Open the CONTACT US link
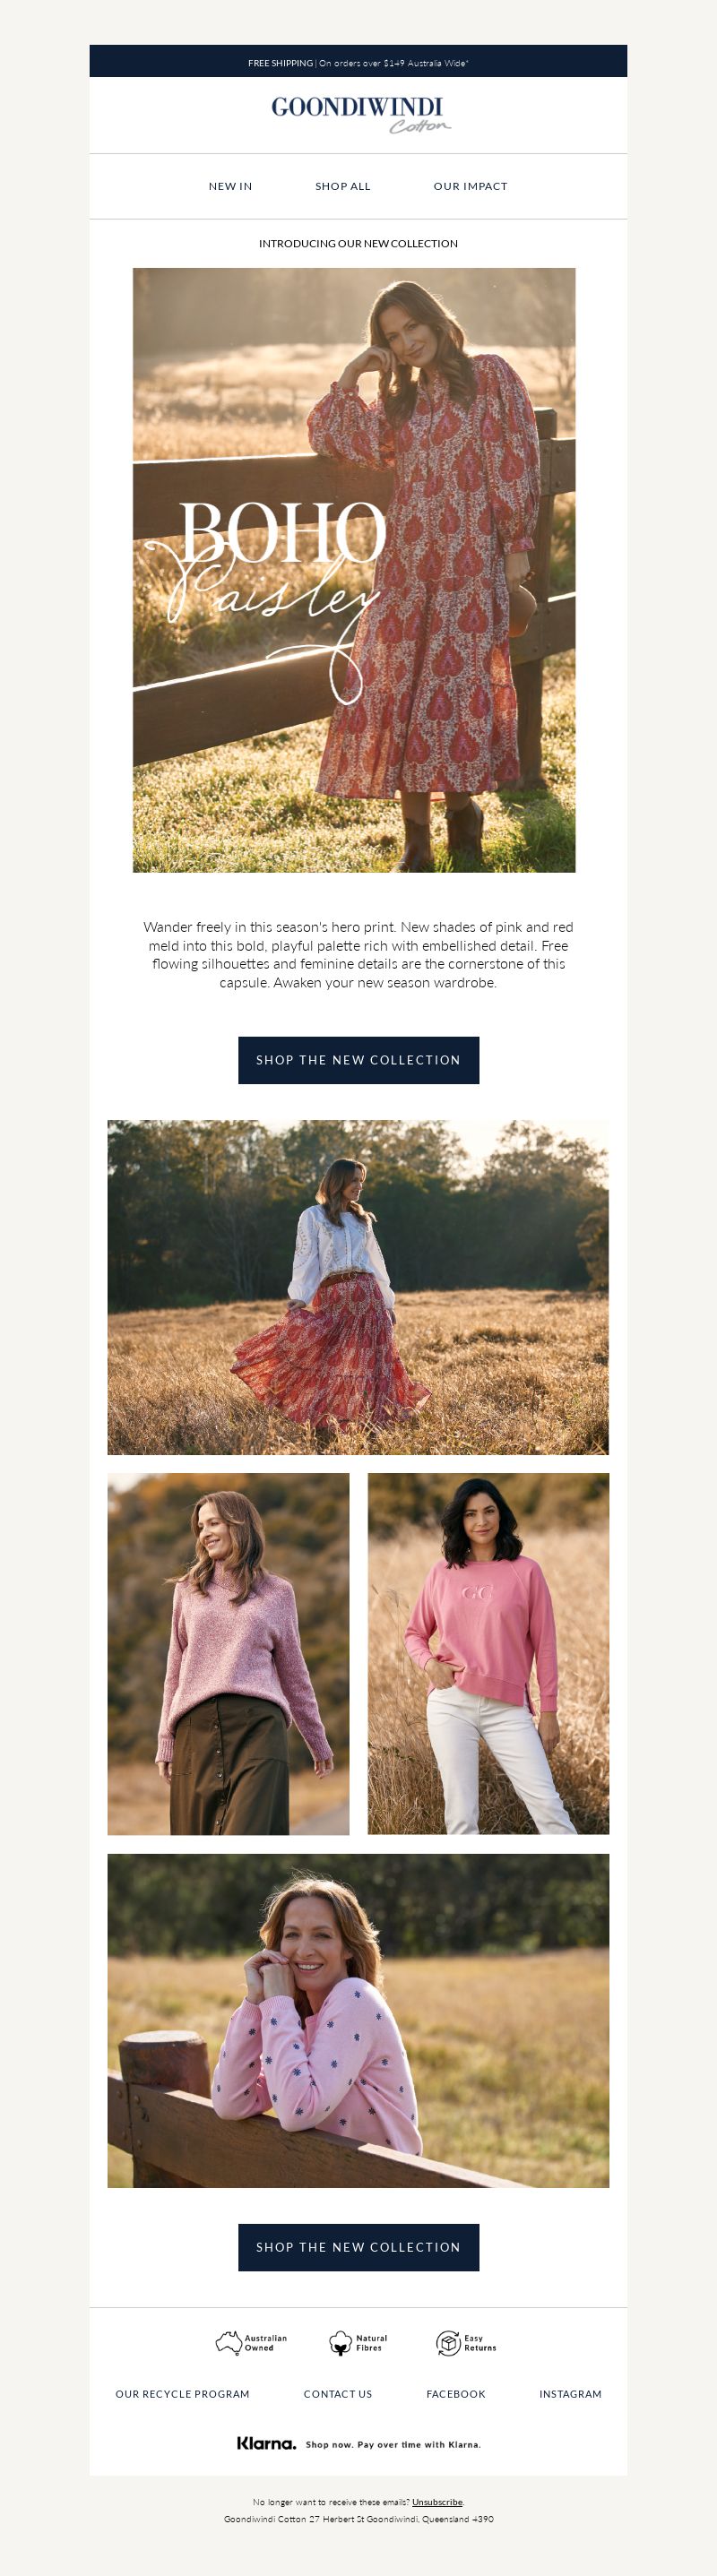Viewport: 717px width, 2576px height. [338, 2394]
